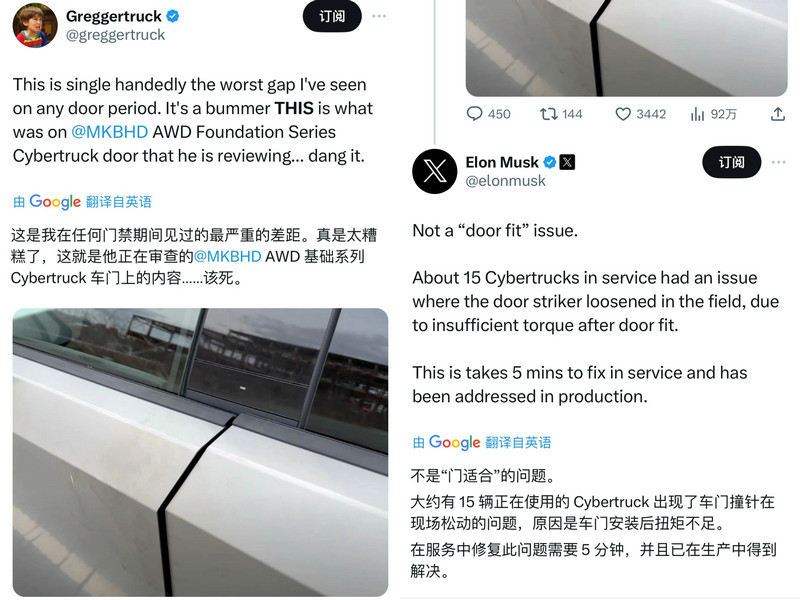Subscribe to Elon Musk with 订阅 button
The height and width of the screenshot is (600, 800).
tap(732, 162)
